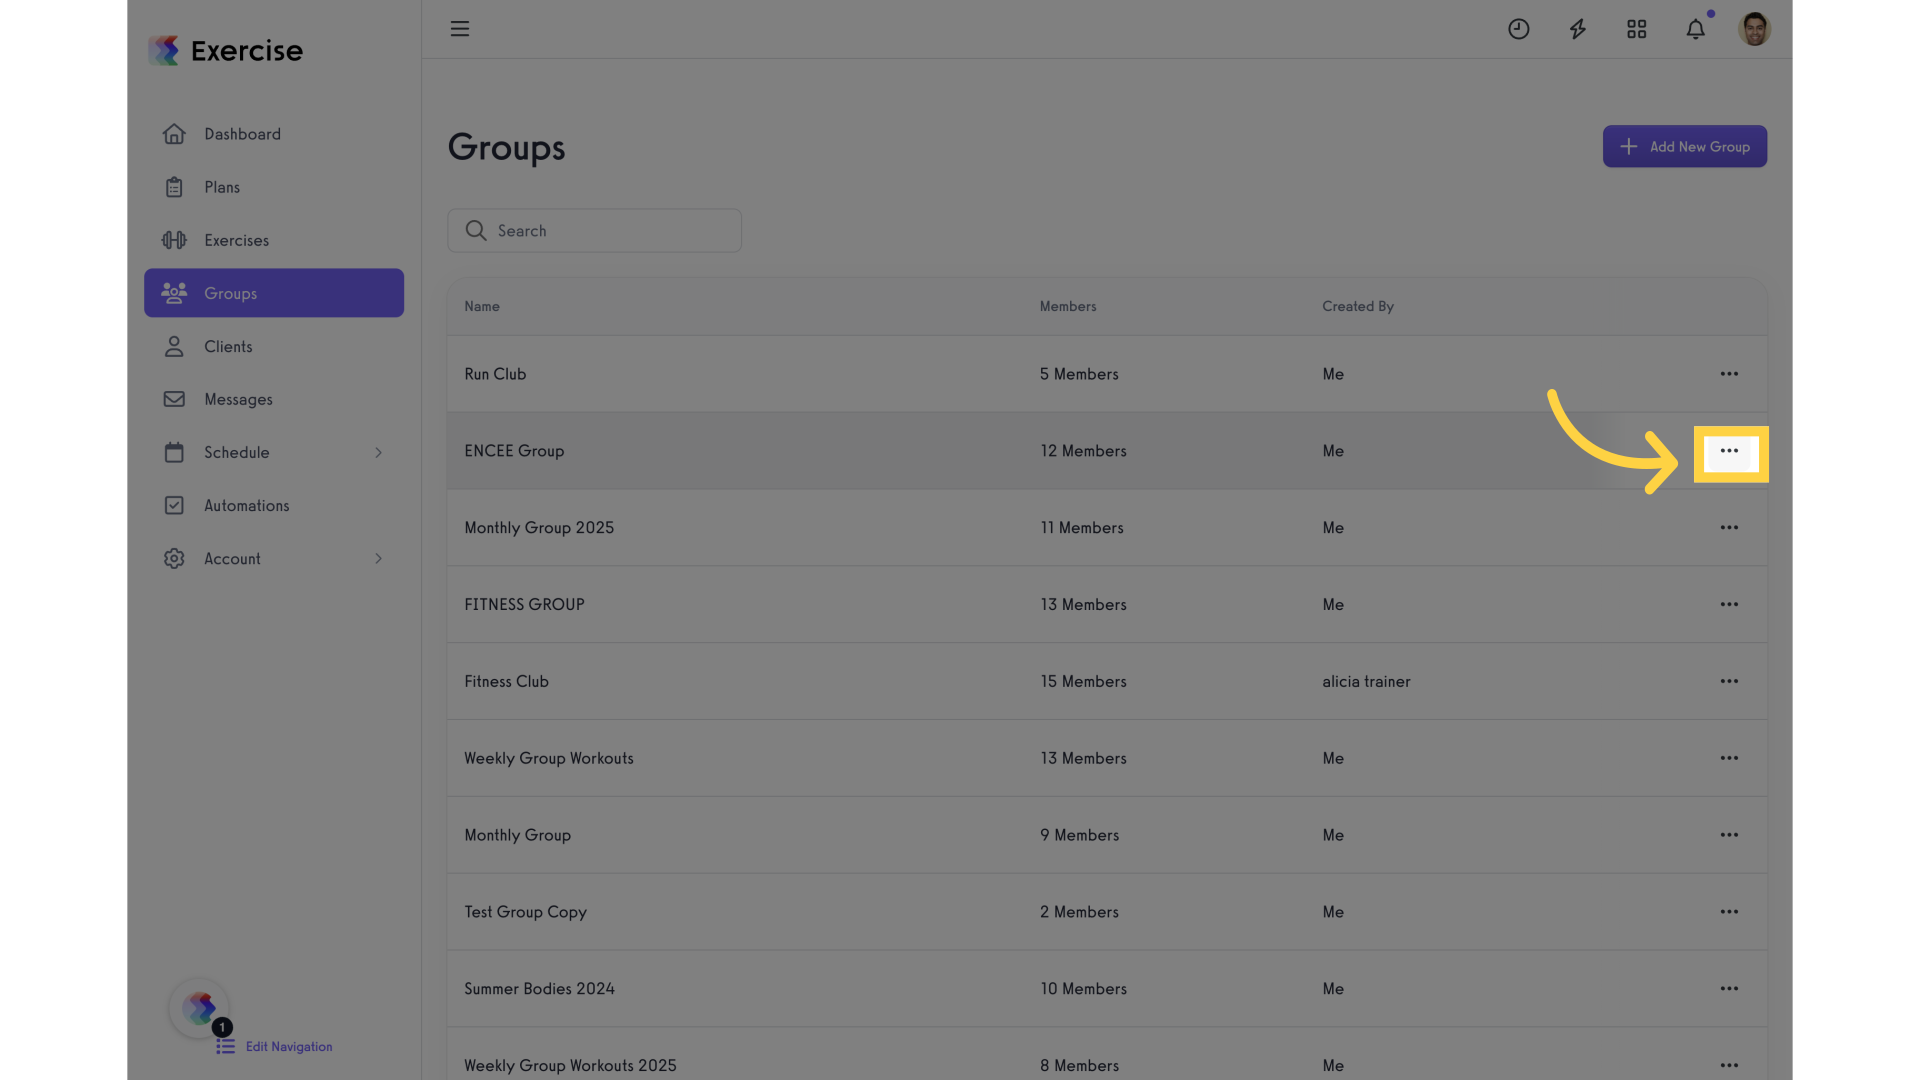Screen dimensions: 1920x1080
Task: Click '5 Members' in Run Club row
Action: tap(1079, 374)
